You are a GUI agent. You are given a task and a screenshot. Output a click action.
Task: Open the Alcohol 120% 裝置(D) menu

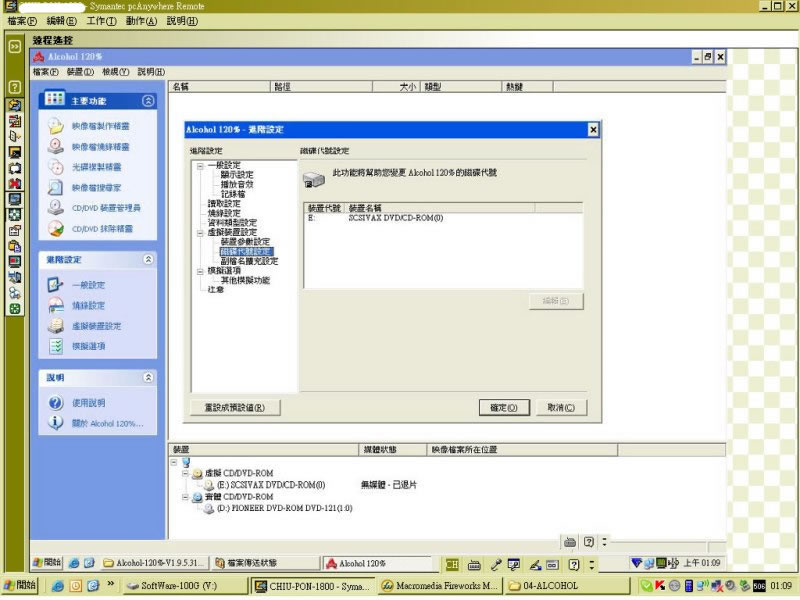tap(80, 72)
